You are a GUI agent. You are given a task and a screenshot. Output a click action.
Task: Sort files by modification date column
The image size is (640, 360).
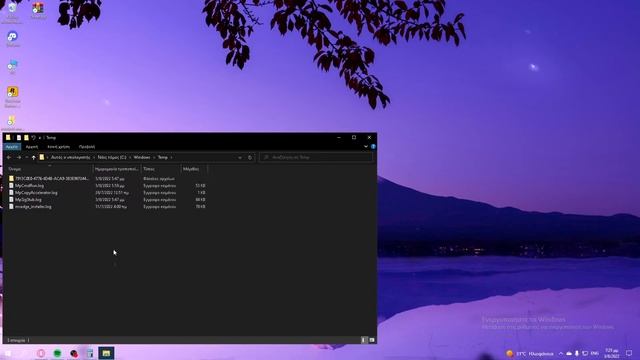coord(117,169)
